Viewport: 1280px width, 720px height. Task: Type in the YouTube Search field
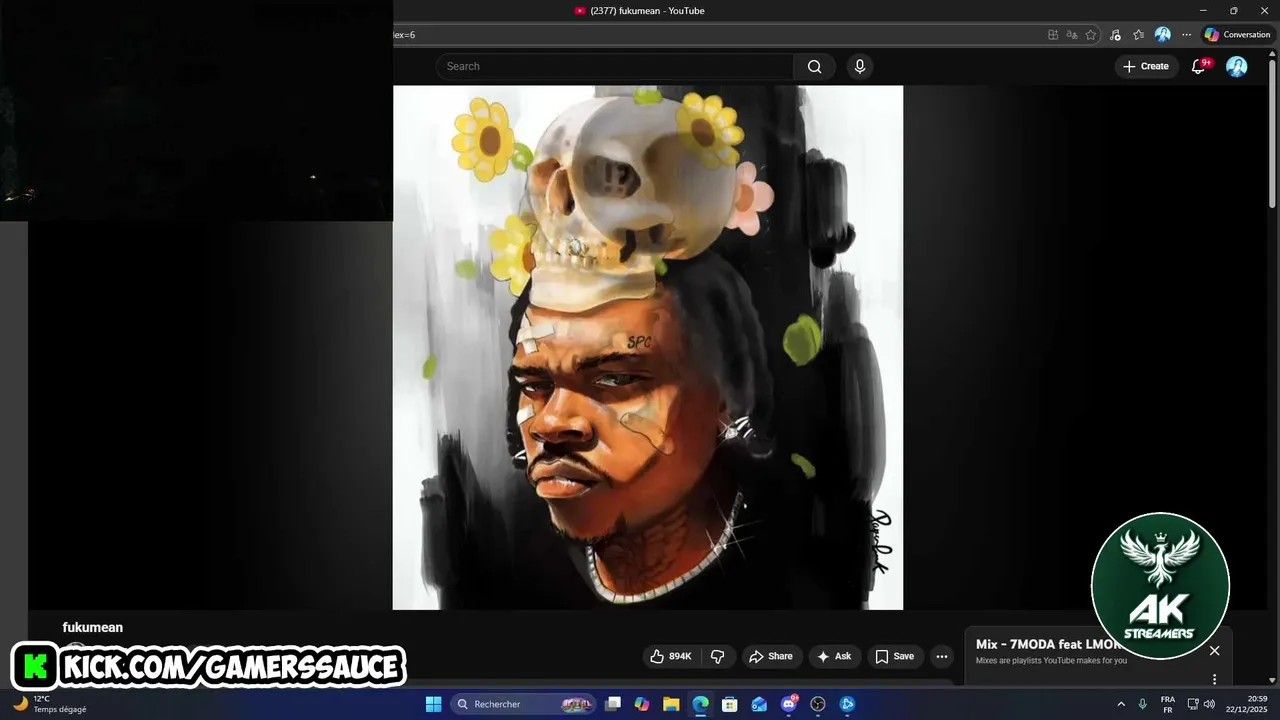[615, 66]
